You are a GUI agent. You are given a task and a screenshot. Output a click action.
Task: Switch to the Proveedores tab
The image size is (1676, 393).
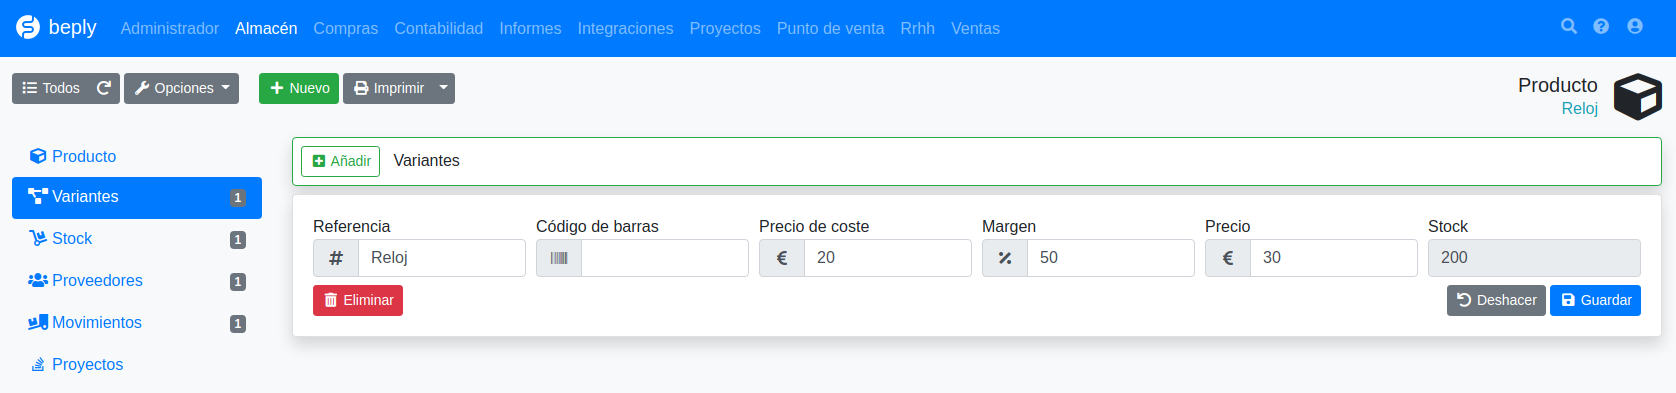[137, 281]
